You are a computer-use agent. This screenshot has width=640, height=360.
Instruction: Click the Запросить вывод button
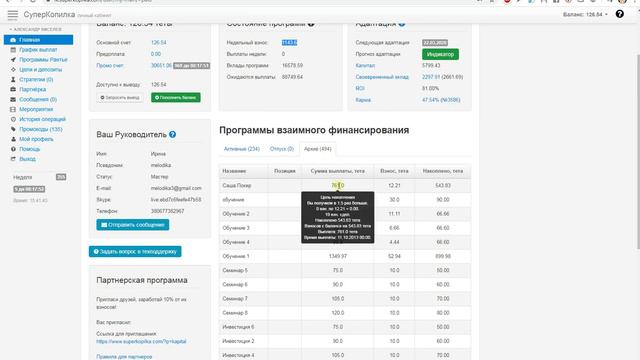point(120,98)
